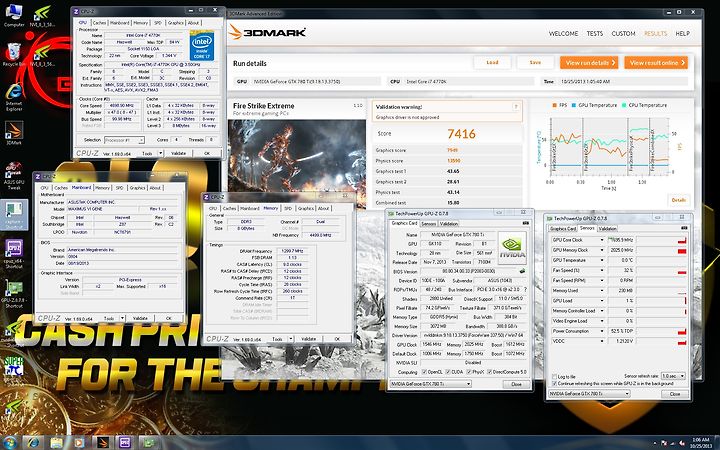Open the Sensor refresh rate dropdown

(x=673, y=376)
